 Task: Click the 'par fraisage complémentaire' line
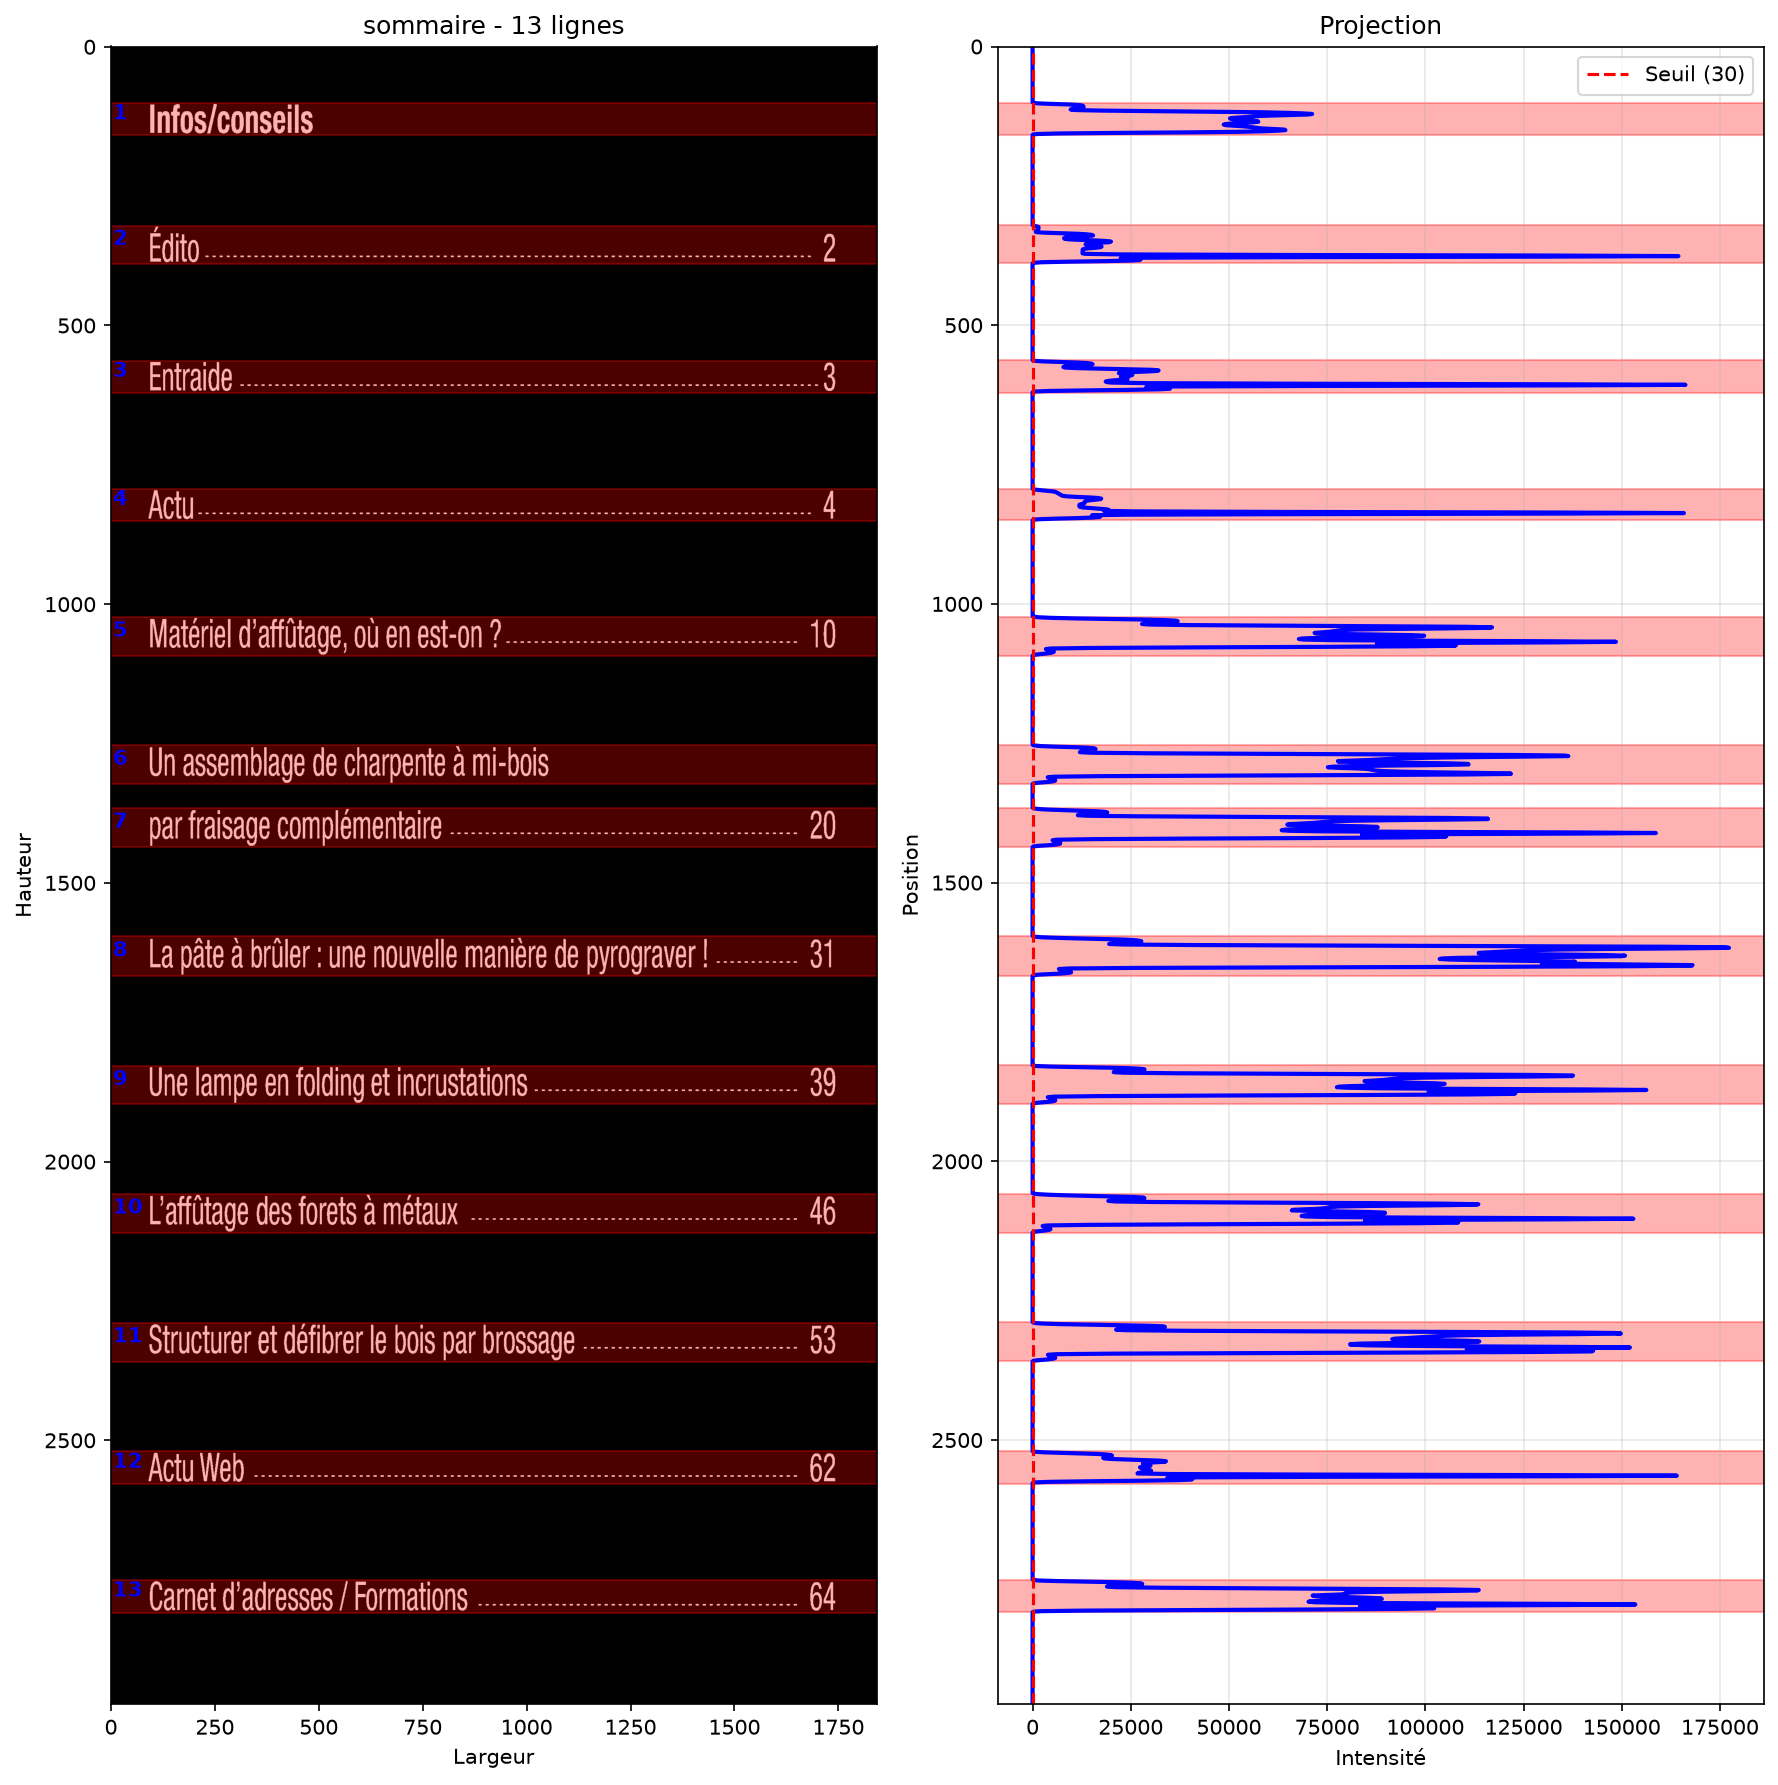(x=493, y=827)
